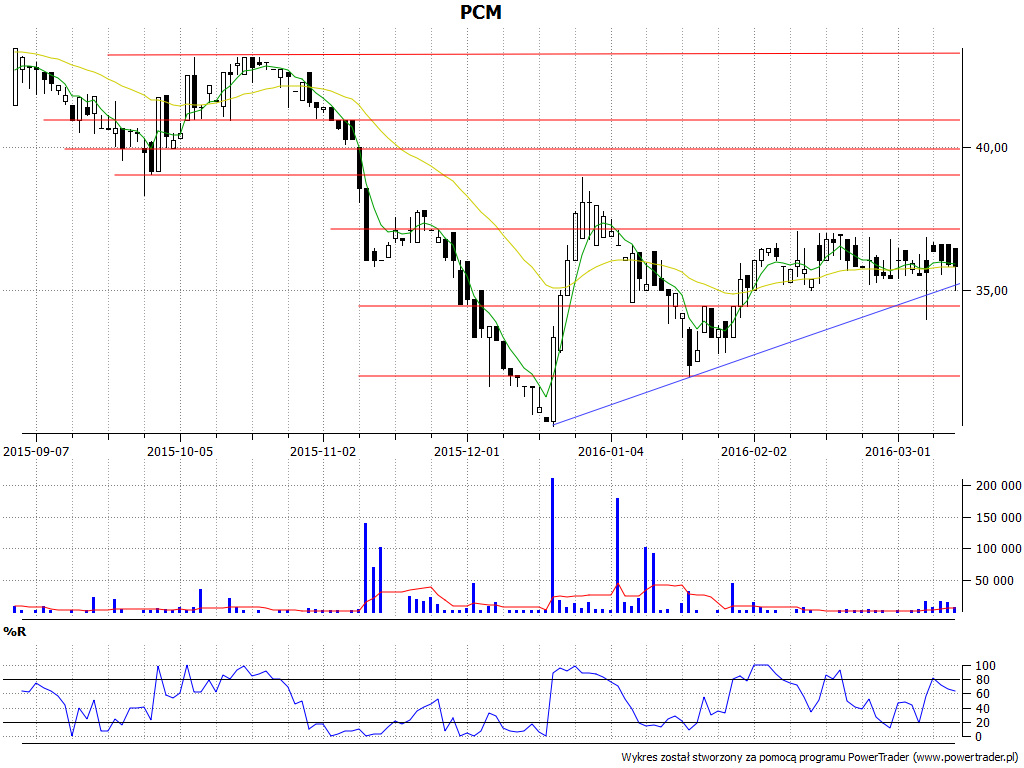The width and height of the screenshot is (1024, 768).
Task: Click the 20 level on %R axis
Action: click(985, 723)
